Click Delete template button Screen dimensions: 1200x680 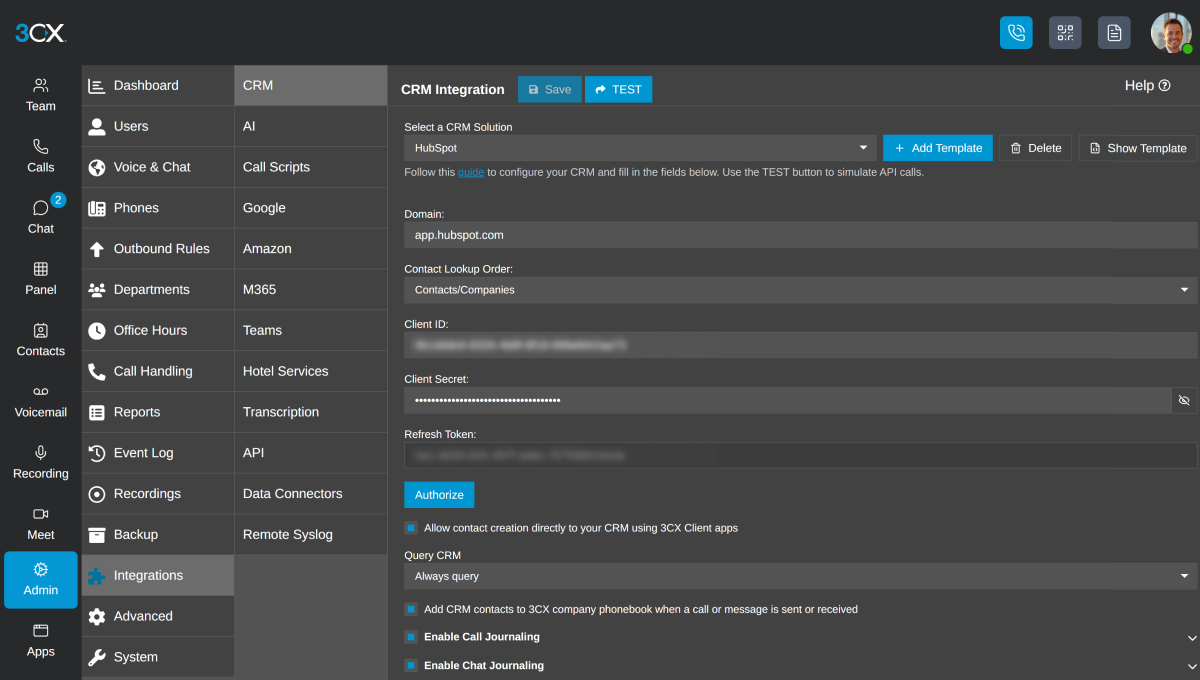coord(1036,148)
